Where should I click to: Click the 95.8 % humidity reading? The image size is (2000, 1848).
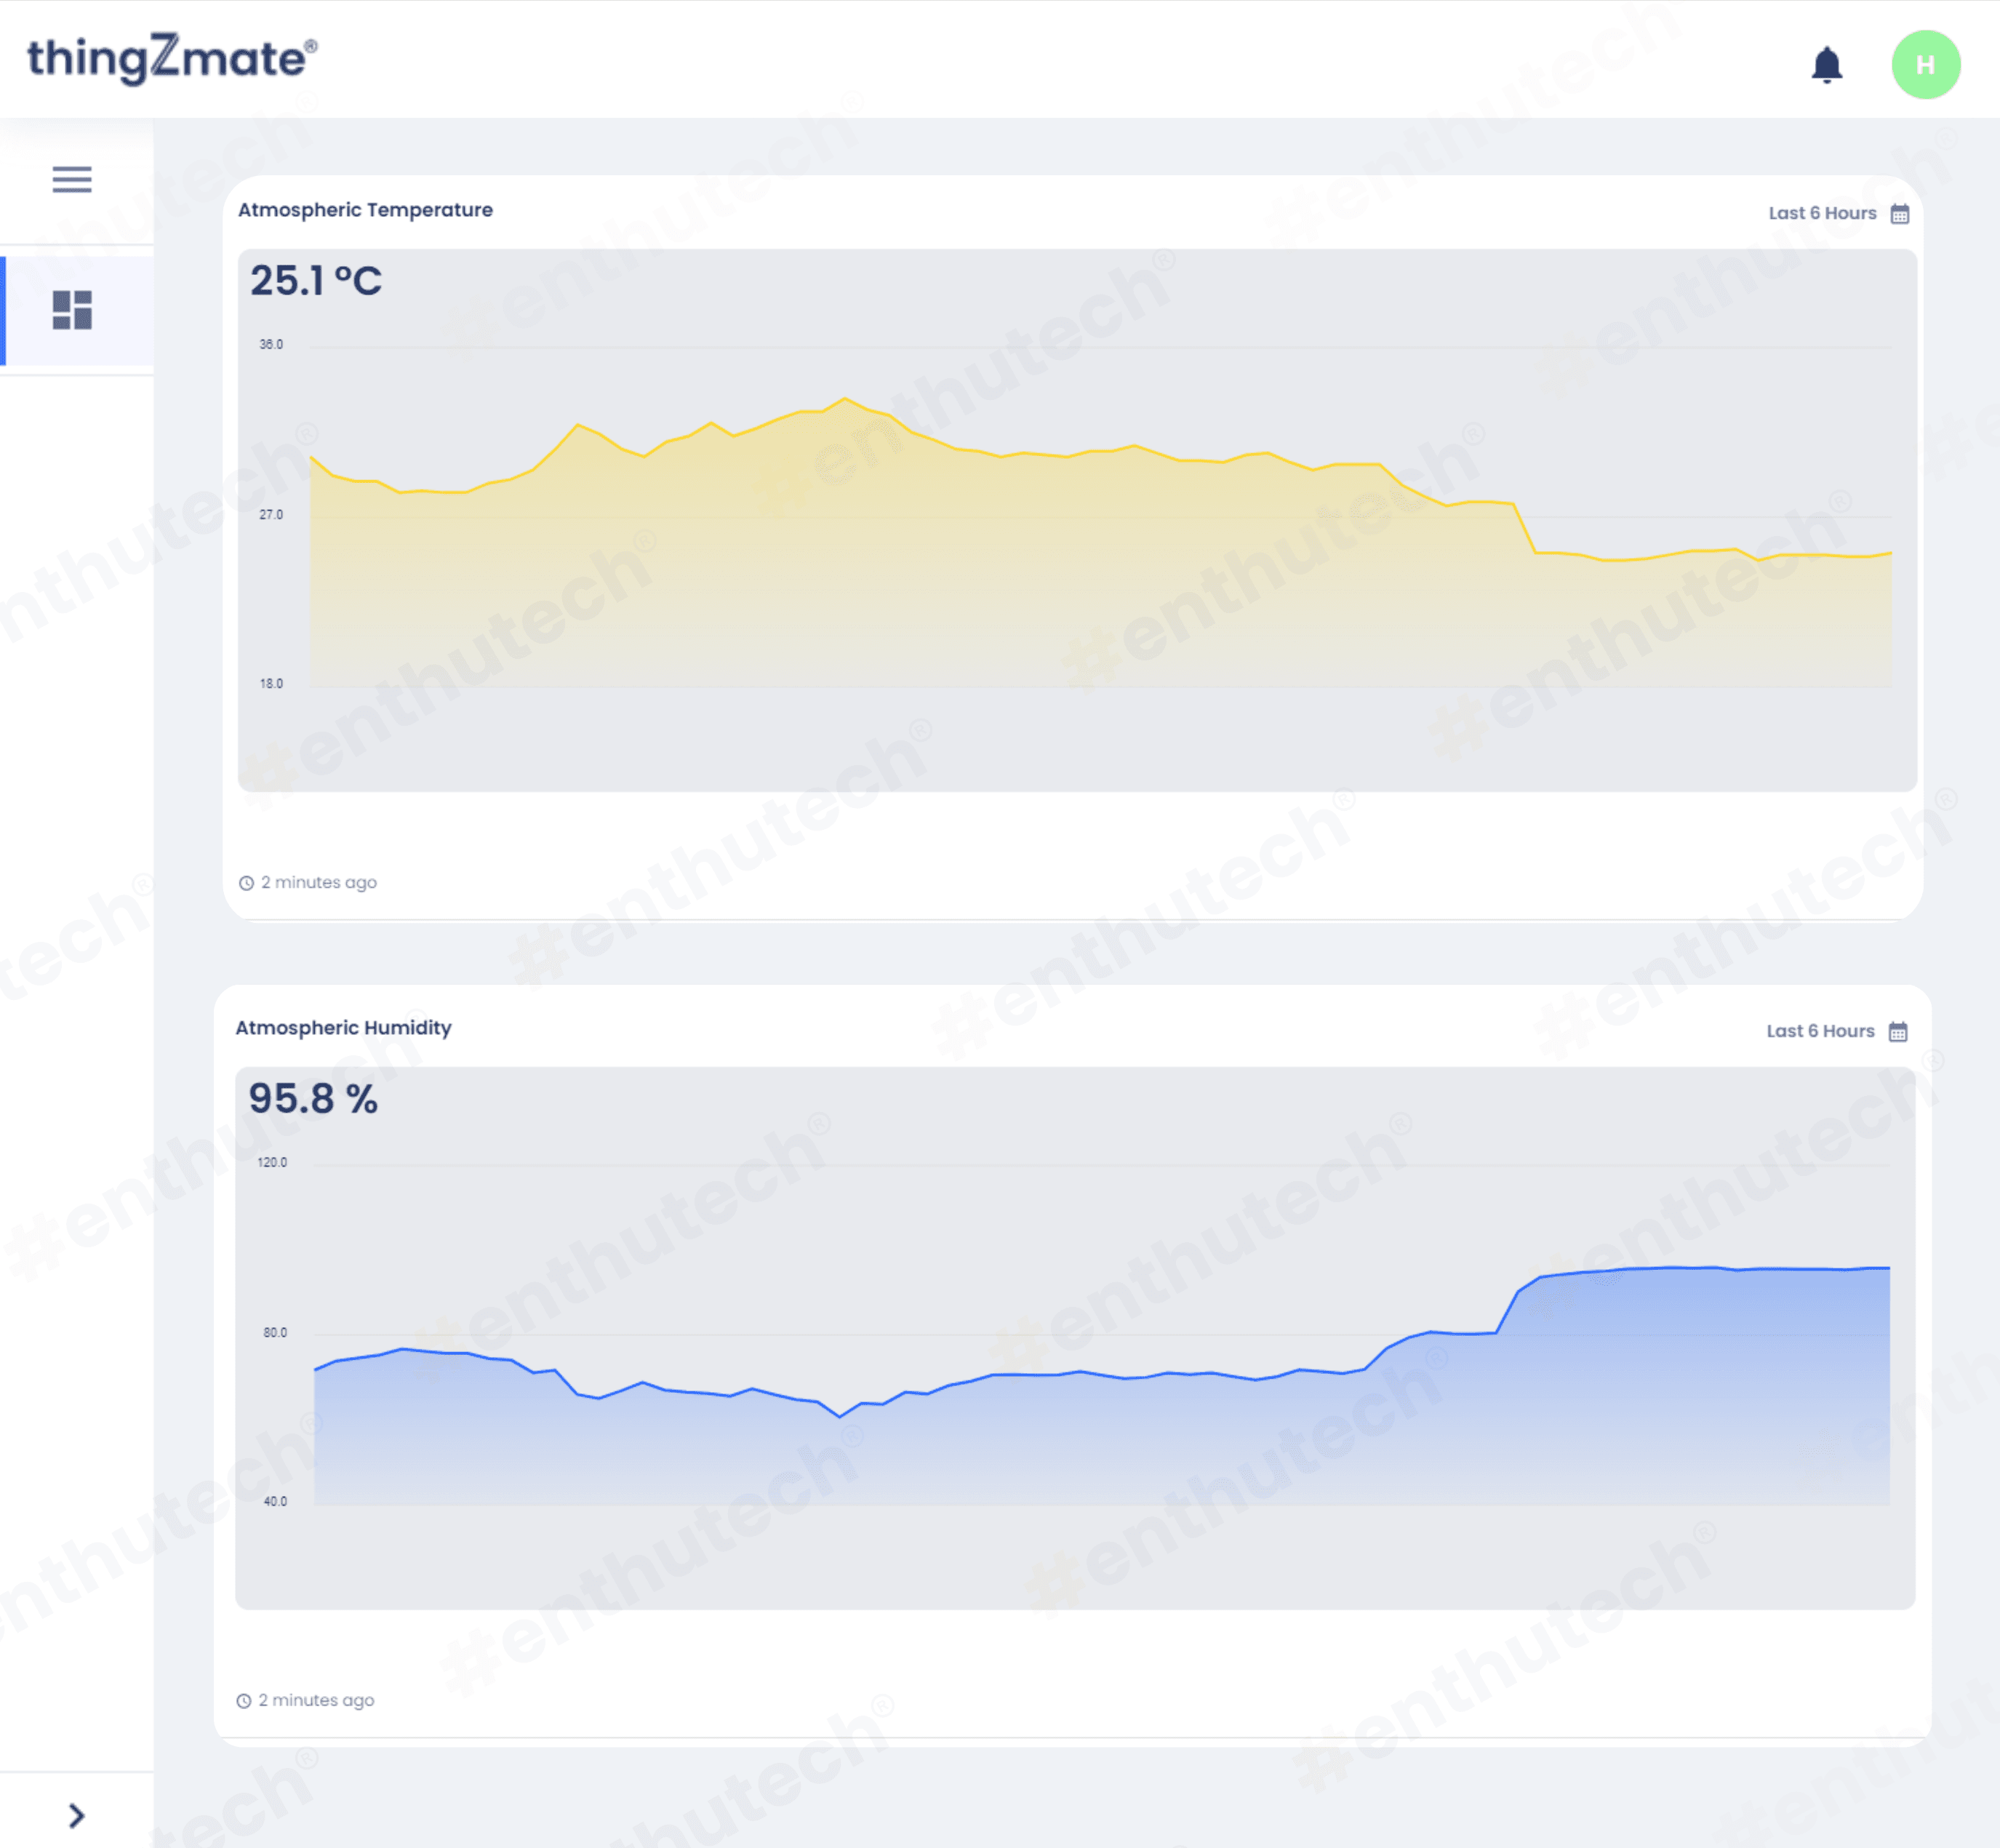click(313, 1099)
